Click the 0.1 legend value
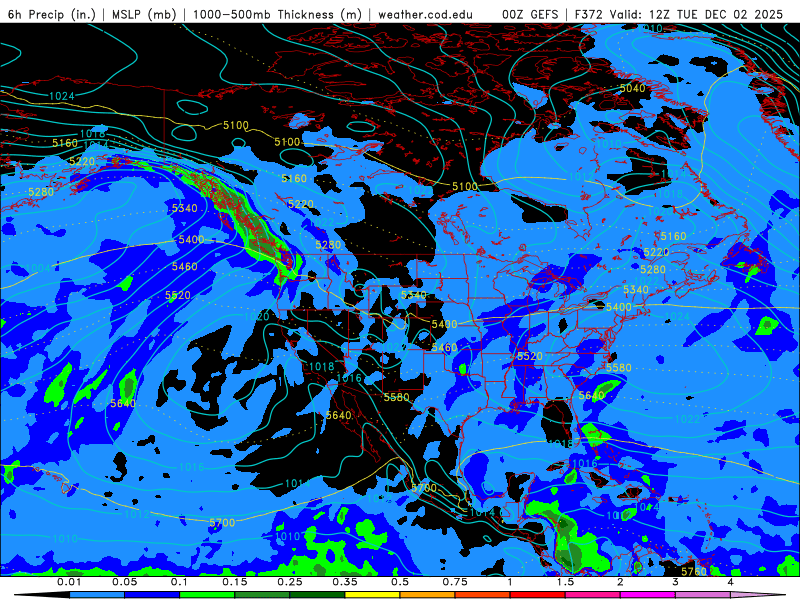 [180, 582]
